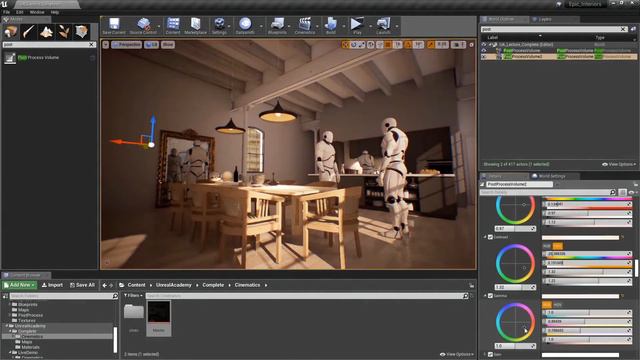
Task: Select the Landscape mode icon
Action: pyautogui.click(x=46, y=31)
